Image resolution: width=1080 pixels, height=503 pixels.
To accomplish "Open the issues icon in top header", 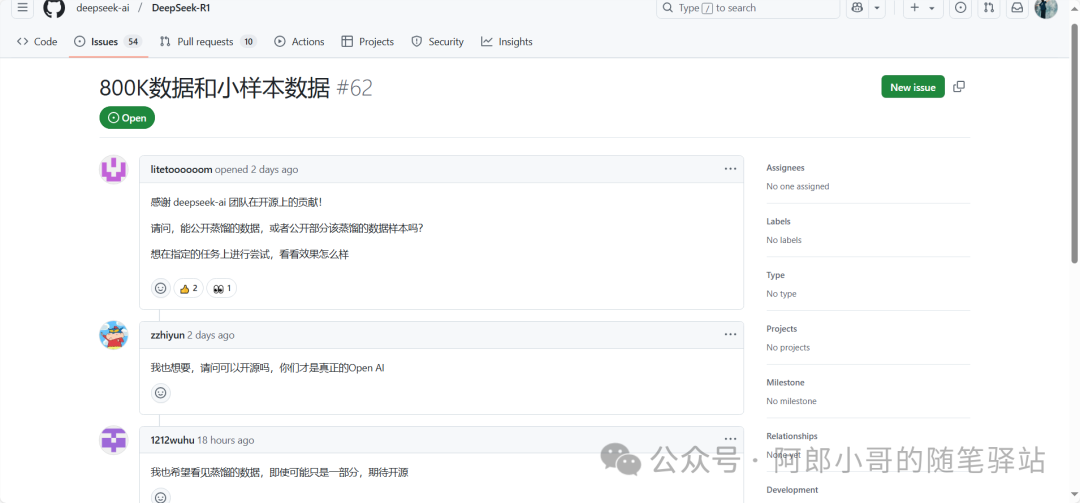I will coord(960,8).
